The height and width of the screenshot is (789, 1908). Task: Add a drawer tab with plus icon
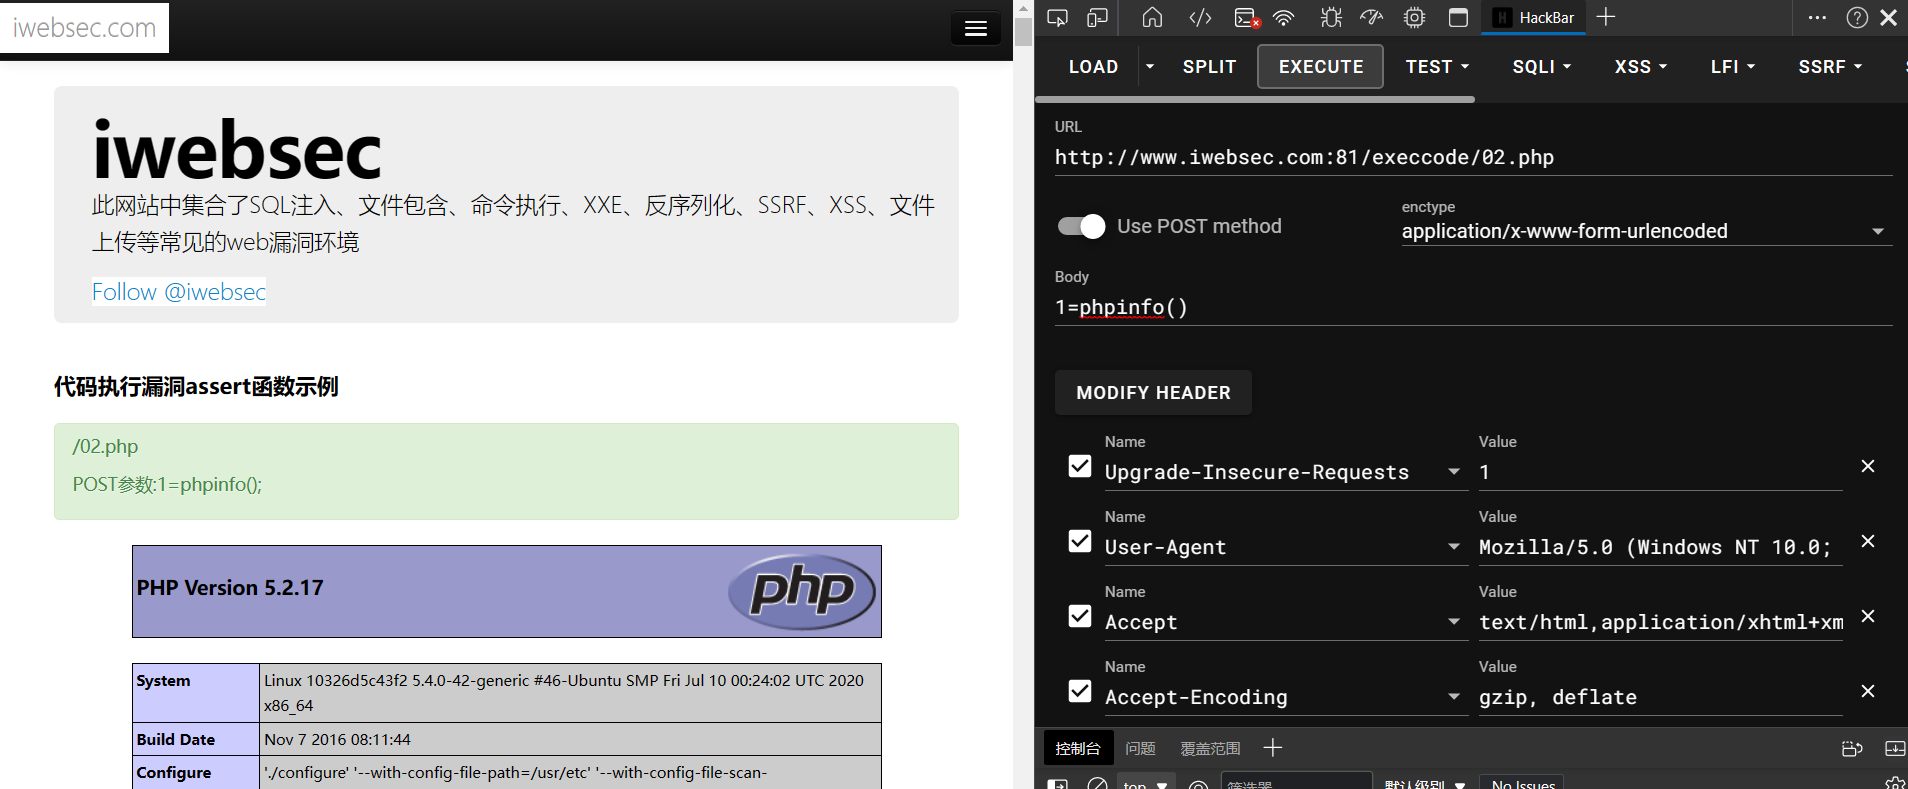click(1272, 748)
